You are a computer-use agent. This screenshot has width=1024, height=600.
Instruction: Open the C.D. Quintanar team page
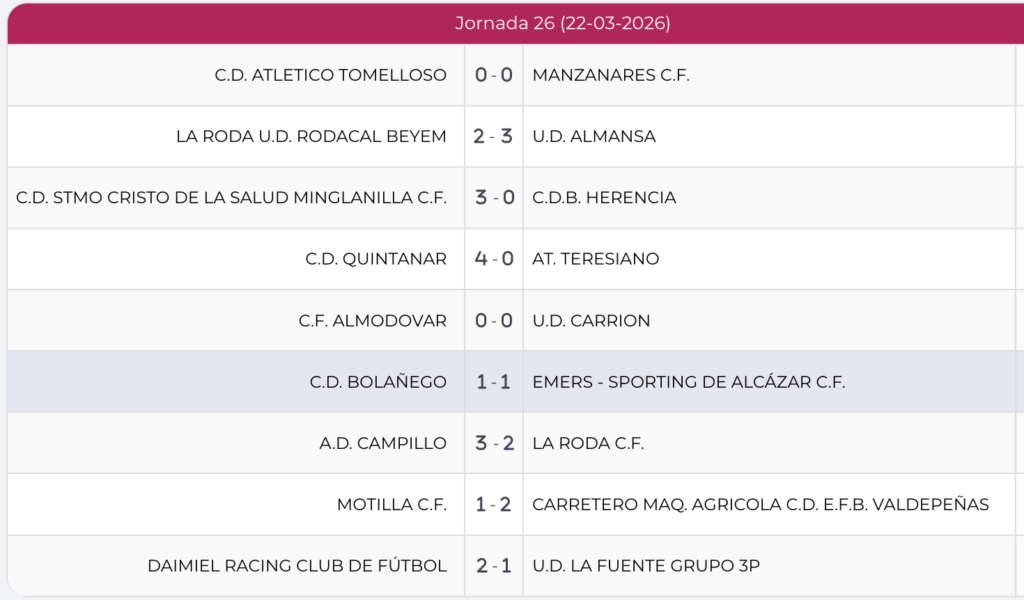click(x=376, y=259)
